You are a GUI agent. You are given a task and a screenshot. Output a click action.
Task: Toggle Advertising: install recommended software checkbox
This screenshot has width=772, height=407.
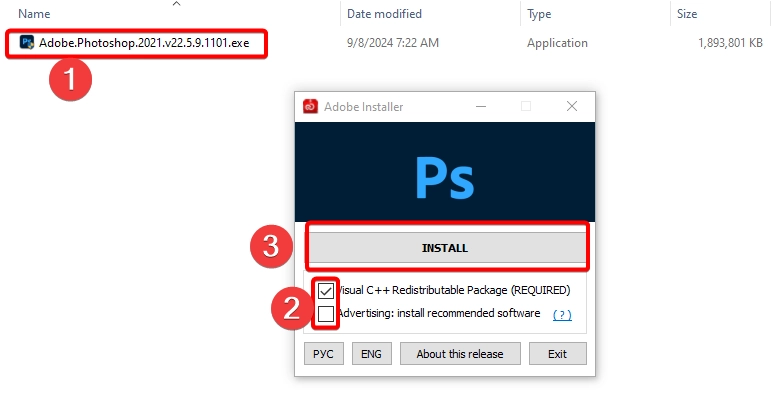point(325,313)
